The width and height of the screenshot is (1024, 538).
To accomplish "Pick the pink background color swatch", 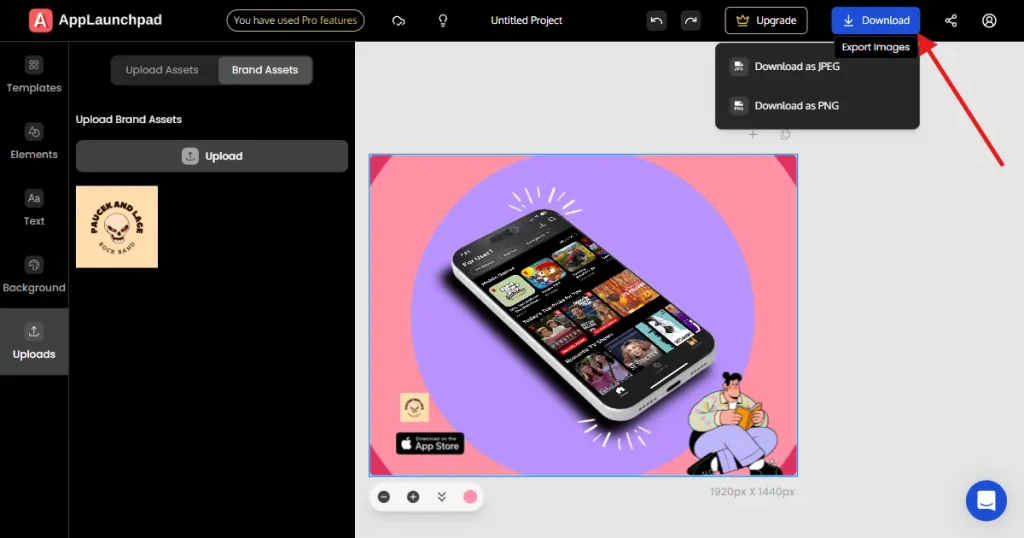I will (x=470, y=497).
